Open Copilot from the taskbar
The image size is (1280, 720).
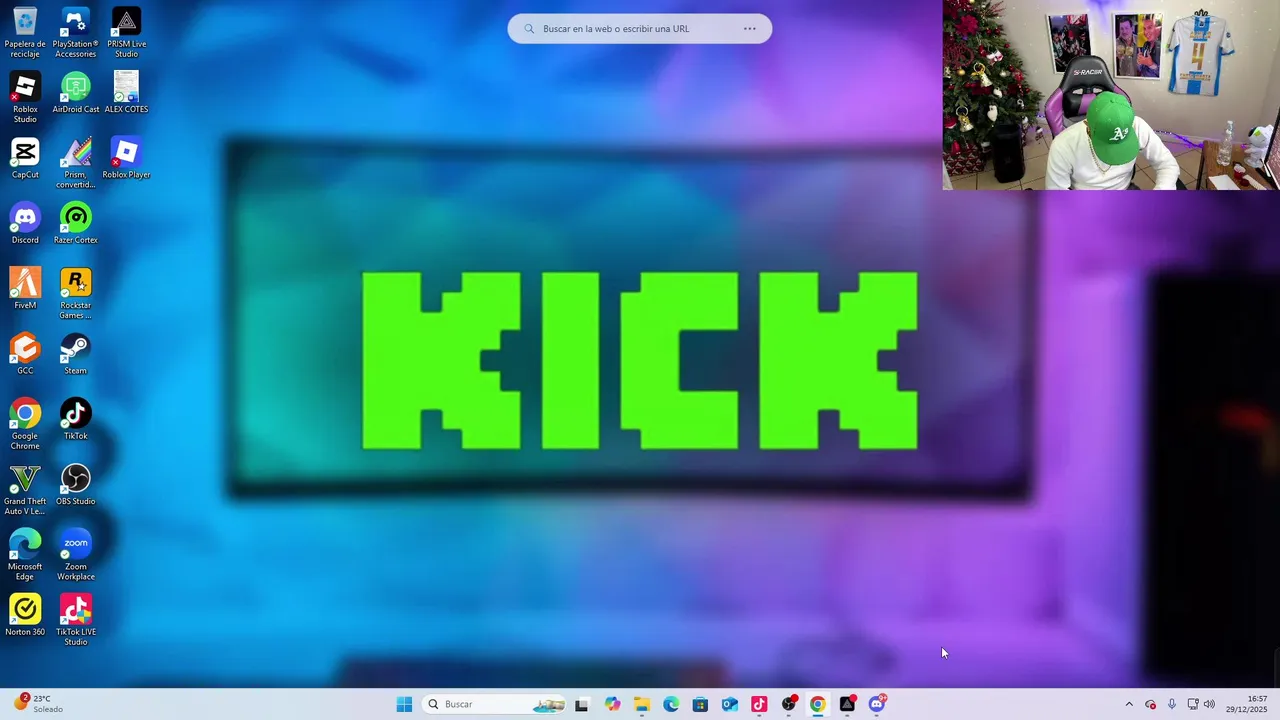pyautogui.click(x=612, y=704)
